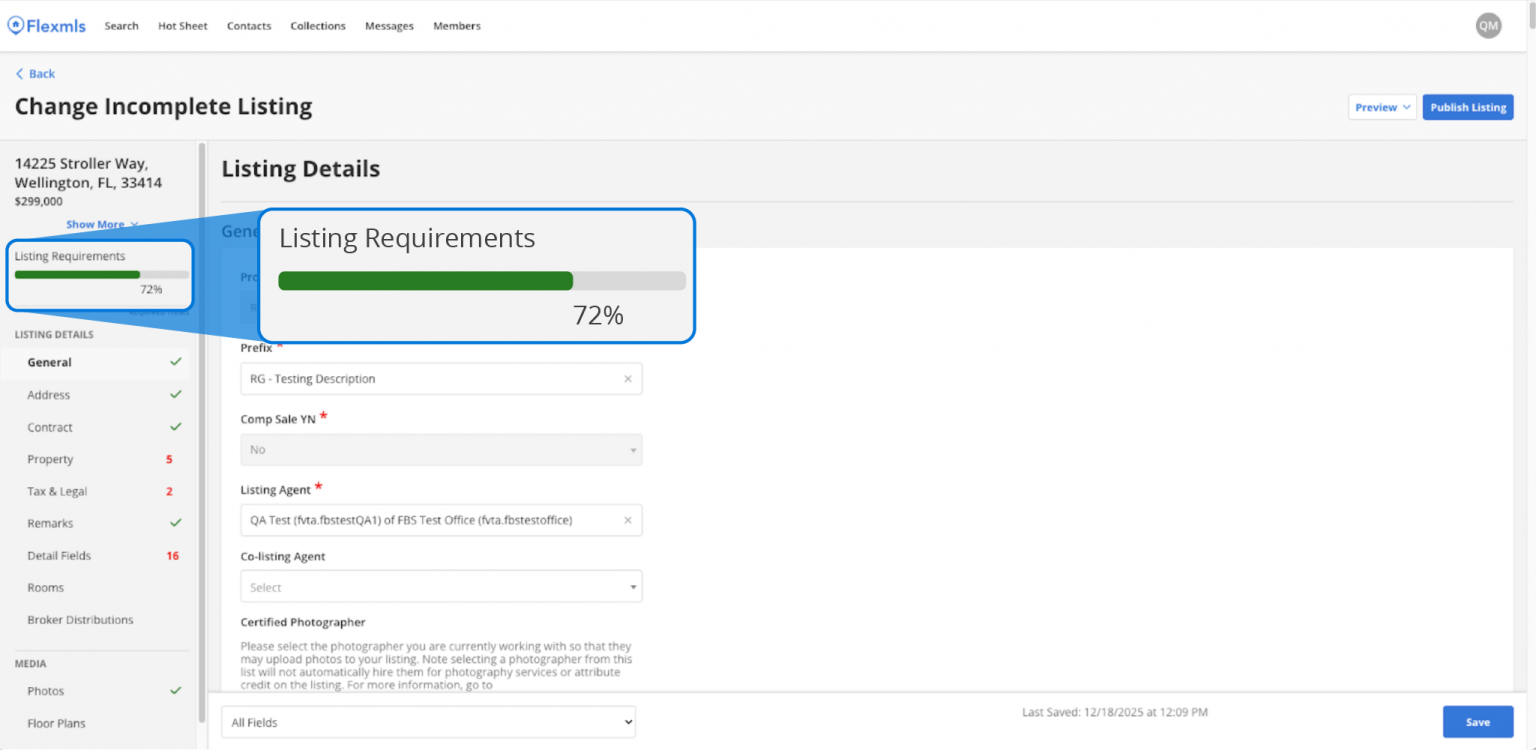Click the red 2 count beside Tax & Legal
The image size is (1536, 750).
[169, 491]
